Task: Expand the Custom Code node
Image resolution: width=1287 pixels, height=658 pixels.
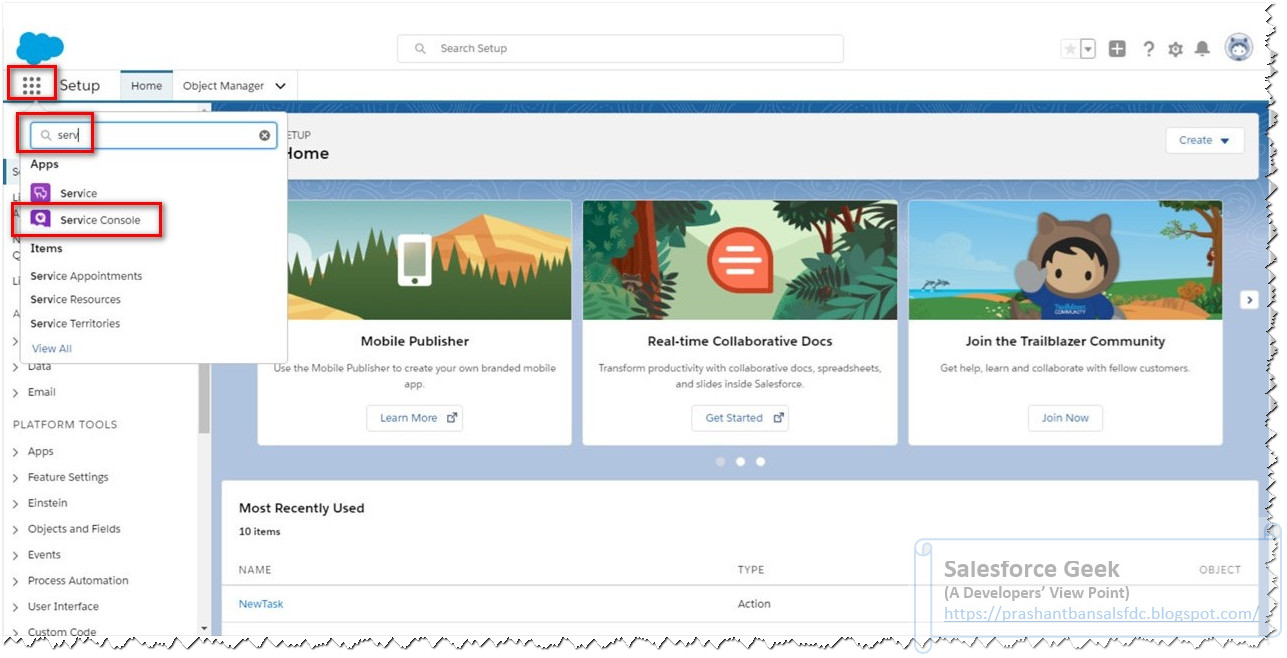Action: pos(16,632)
